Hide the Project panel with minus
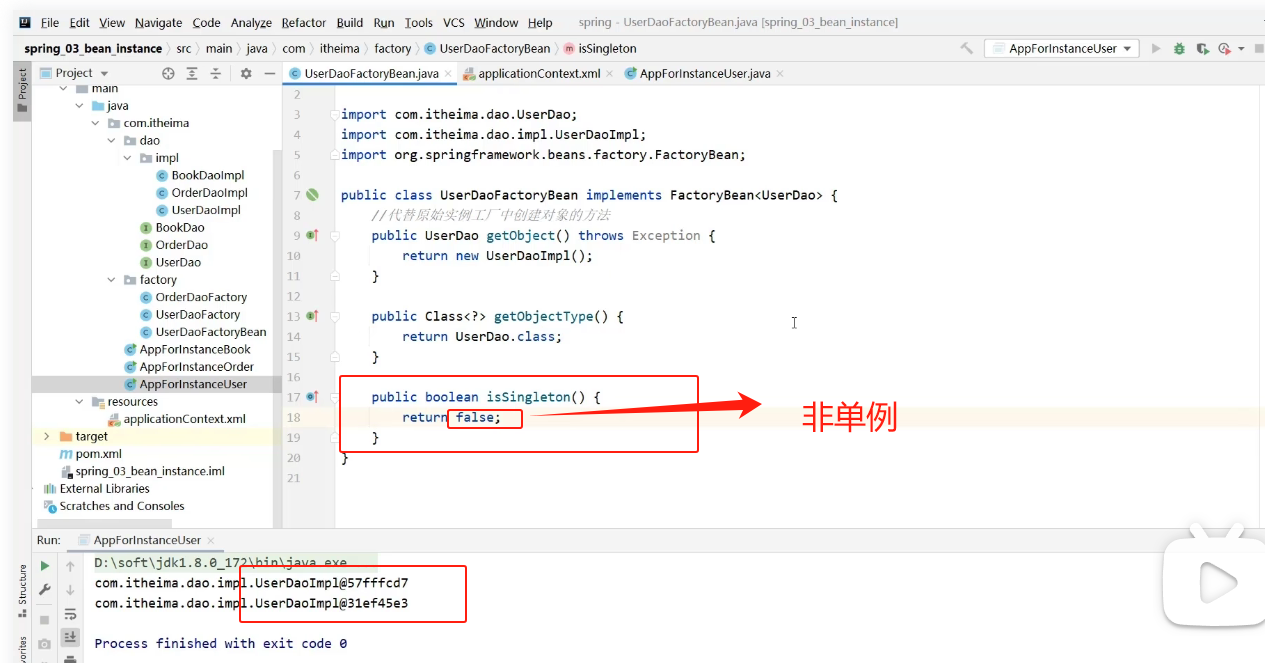Screen dimensions: 1265x663 pos(269,73)
